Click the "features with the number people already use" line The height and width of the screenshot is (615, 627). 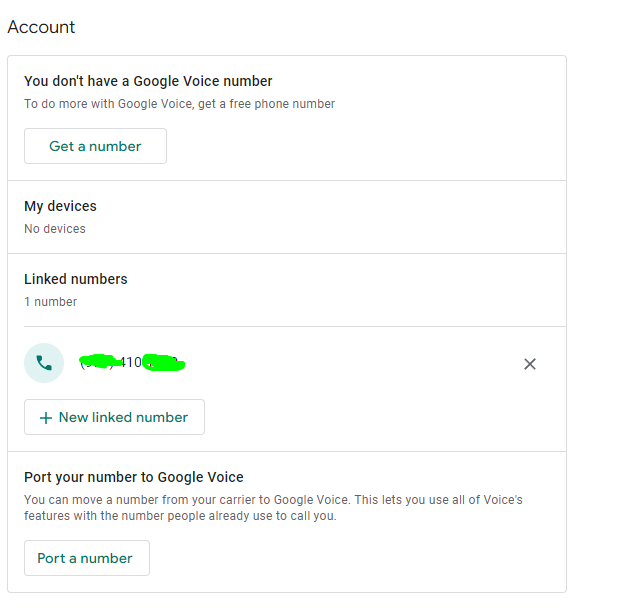(x=180, y=516)
